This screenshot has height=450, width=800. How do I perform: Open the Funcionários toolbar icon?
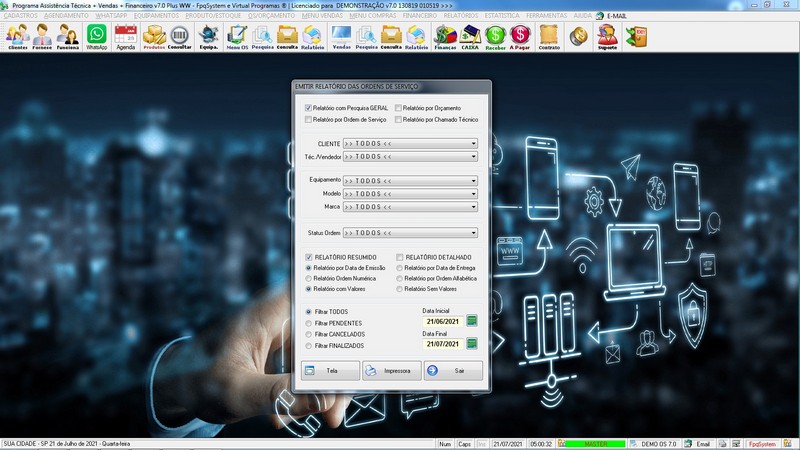point(67,37)
